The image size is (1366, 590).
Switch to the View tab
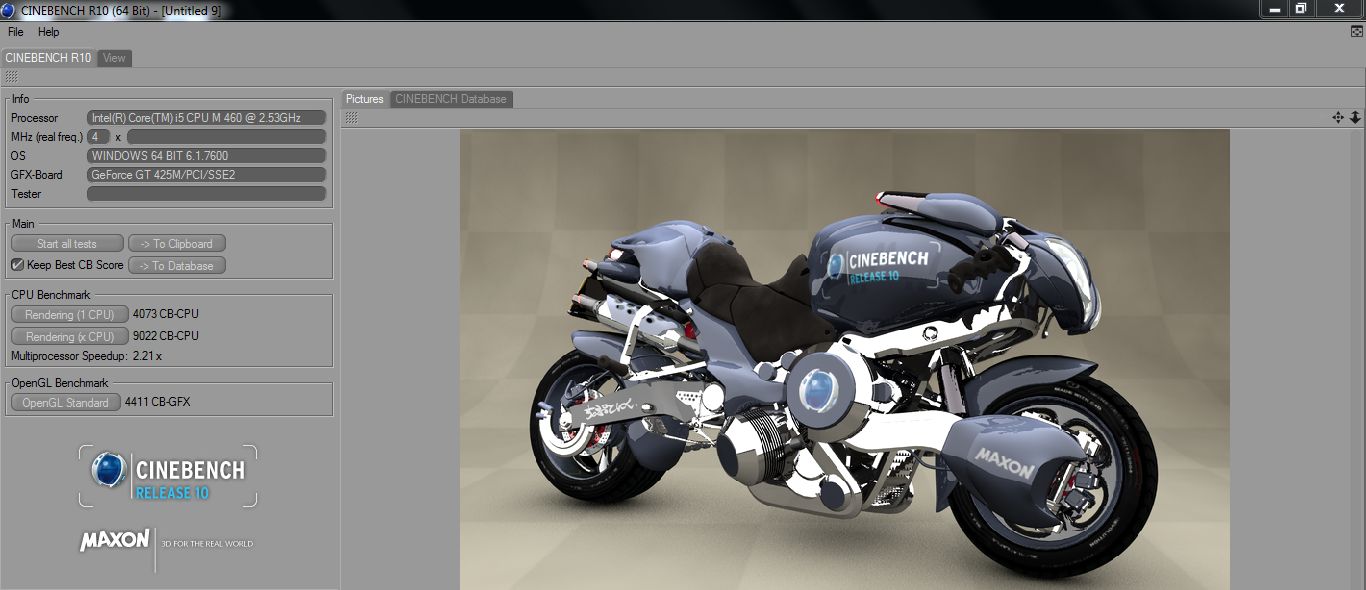115,58
